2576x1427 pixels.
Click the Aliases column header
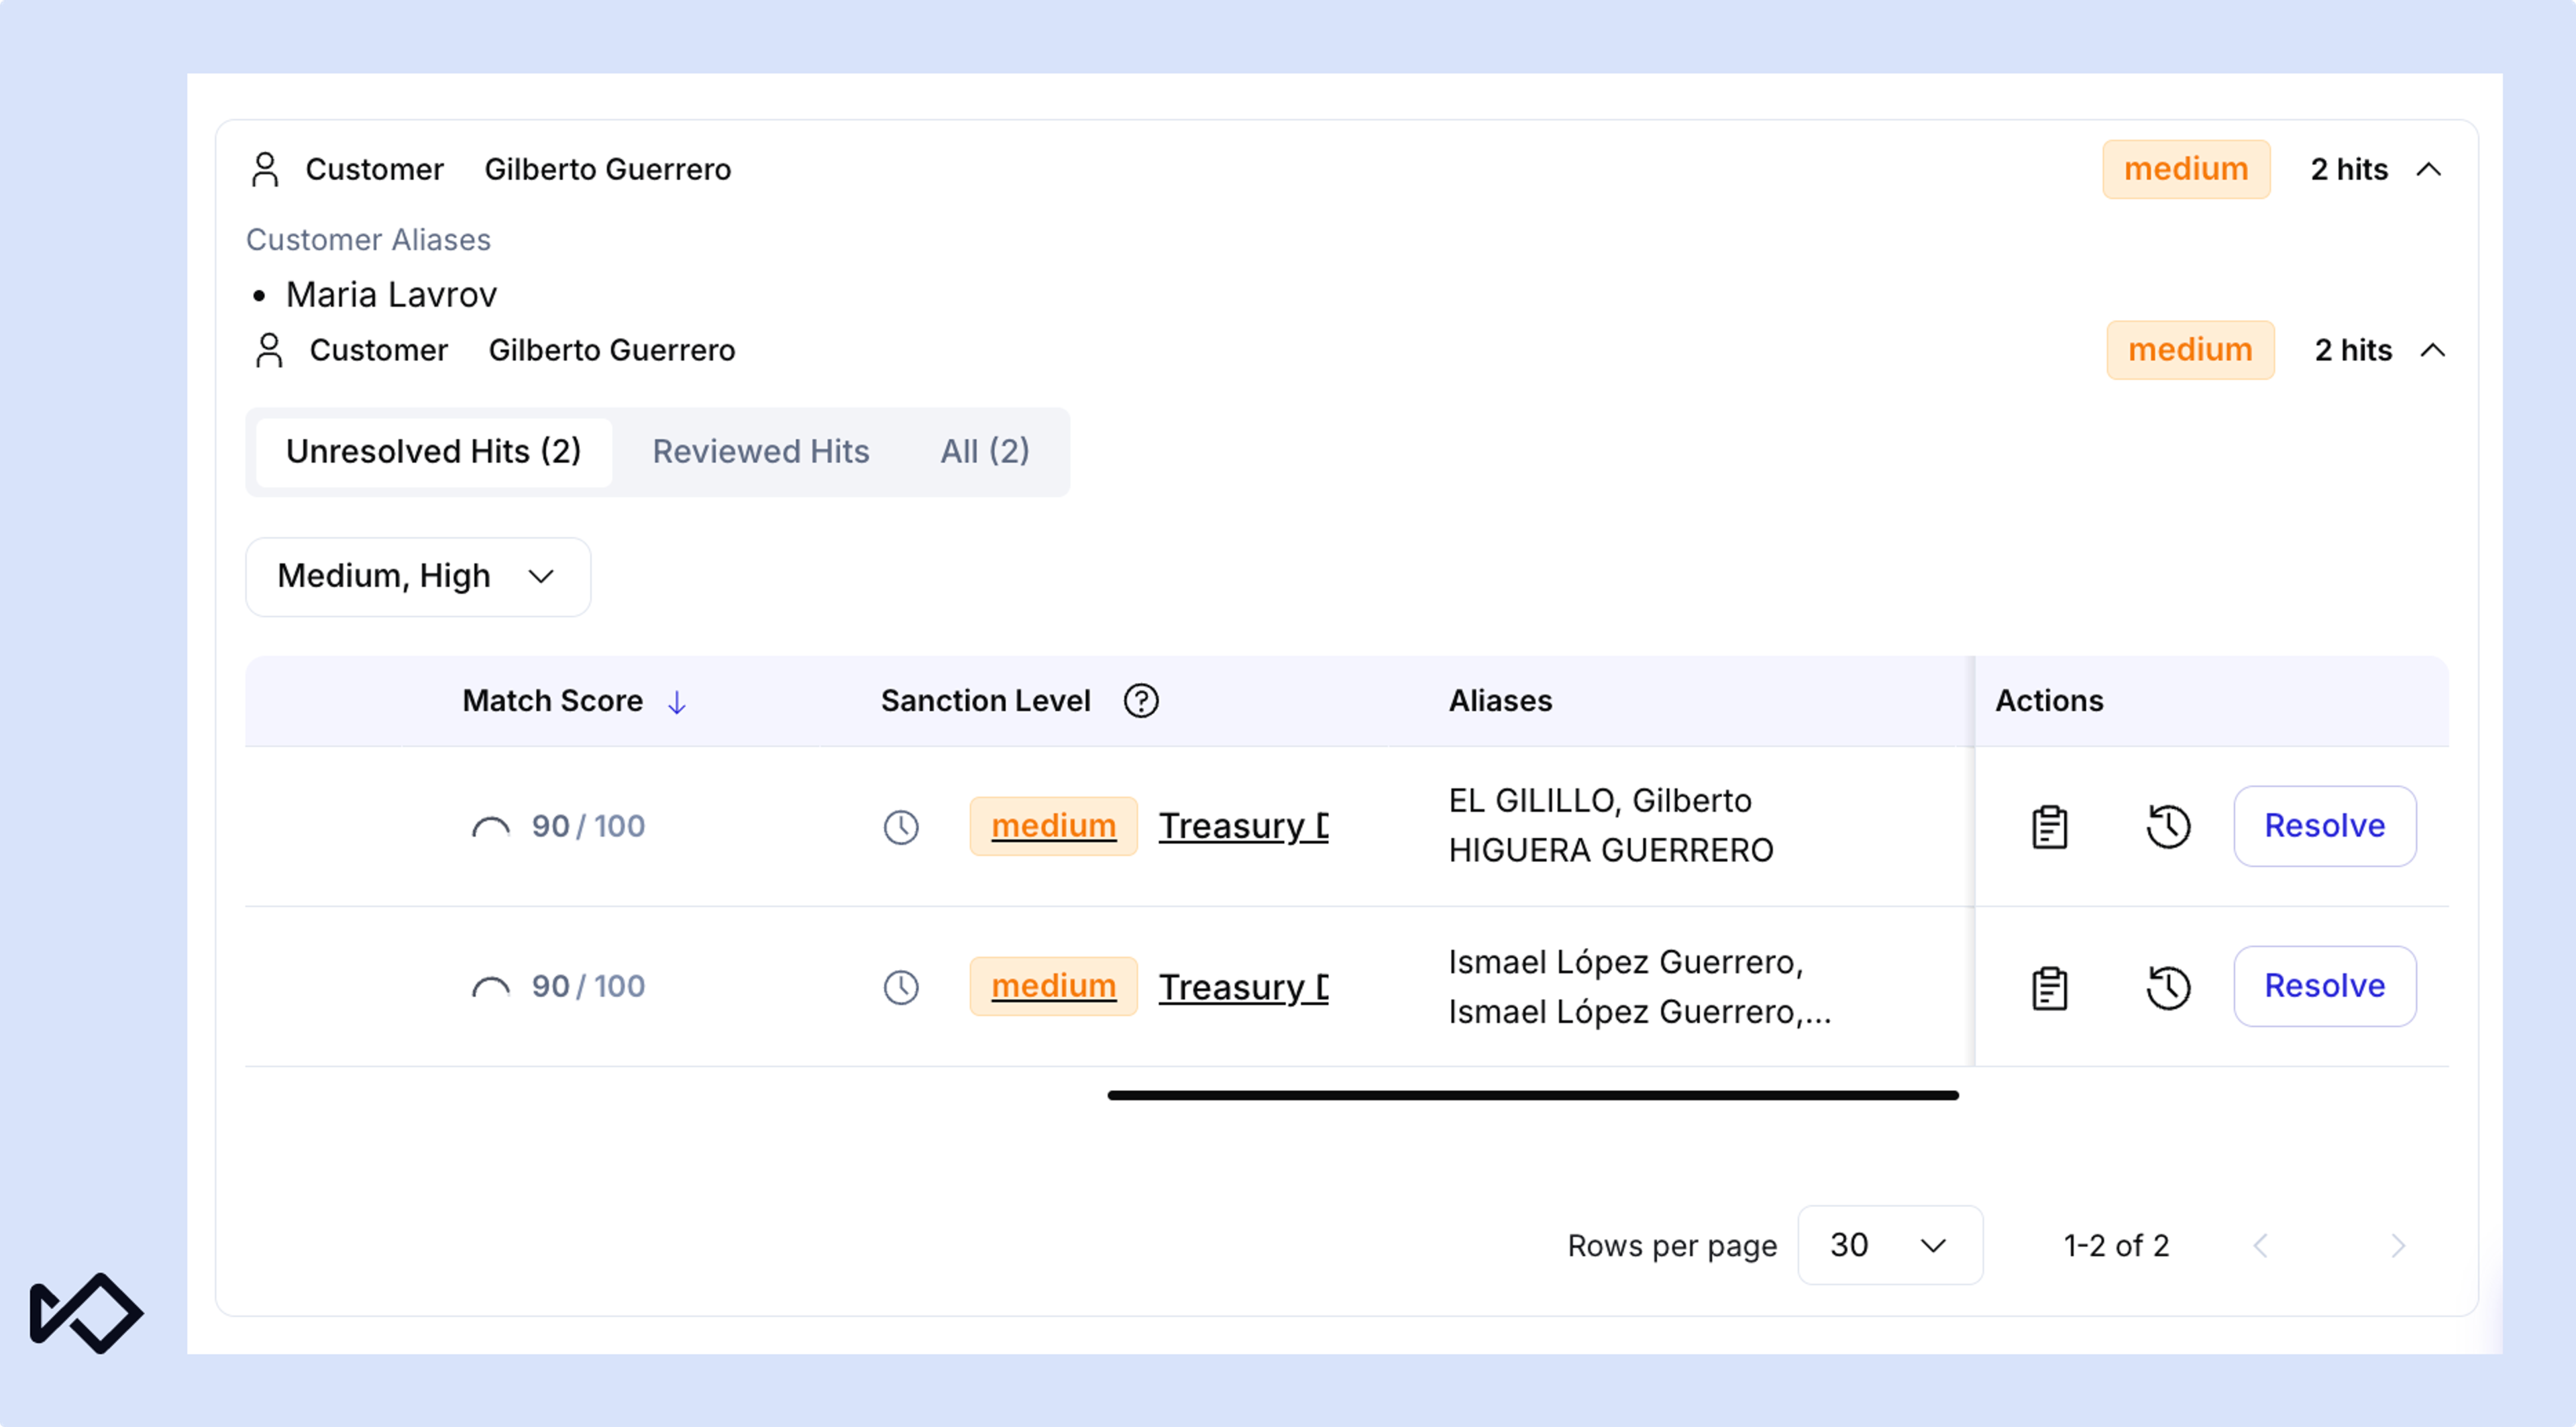point(1500,701)
